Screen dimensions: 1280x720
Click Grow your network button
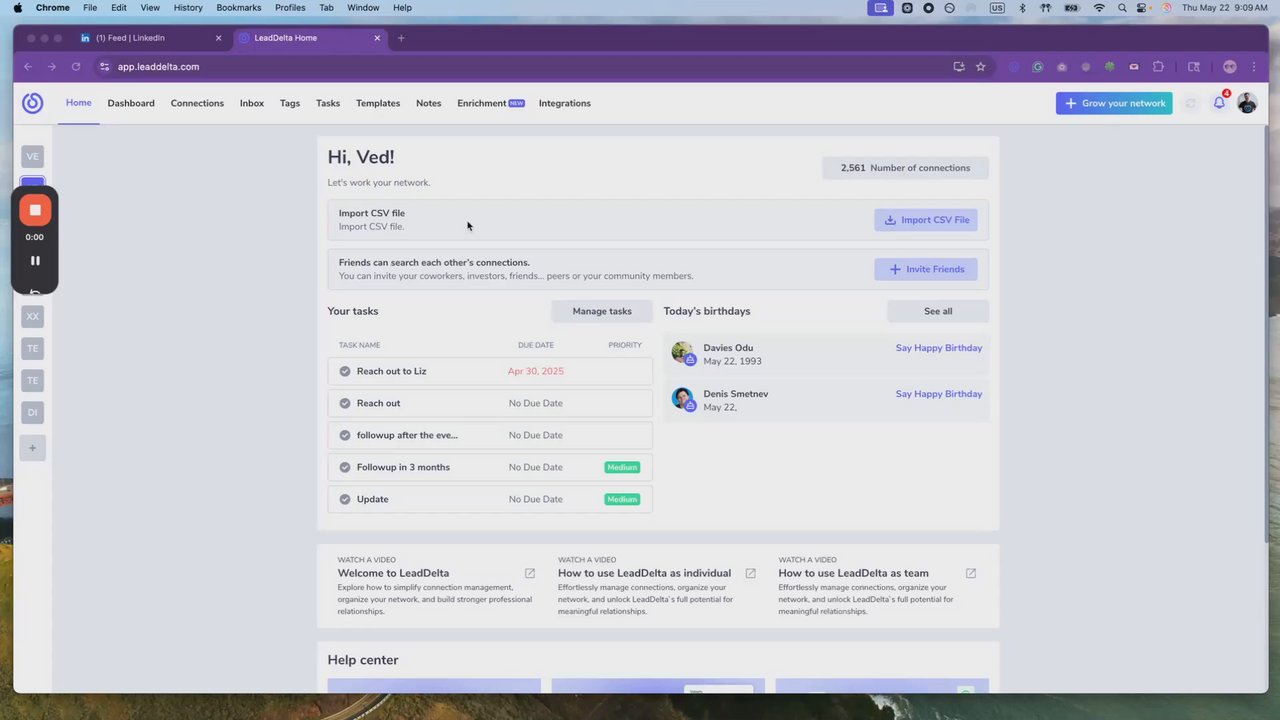(1114, 103)
